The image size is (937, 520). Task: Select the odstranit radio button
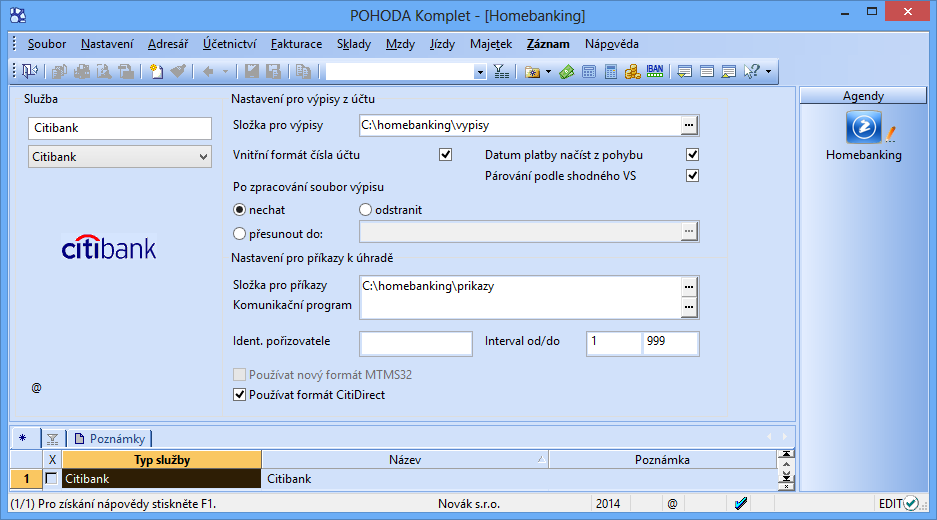[x=366, y=210]
